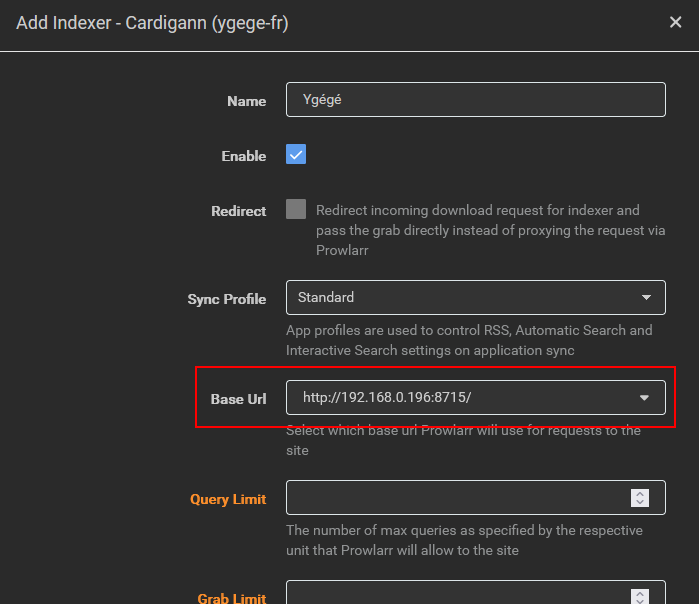Expand the Base Url dropdown
The image size is (699, 604).
[x=475, y=397]
